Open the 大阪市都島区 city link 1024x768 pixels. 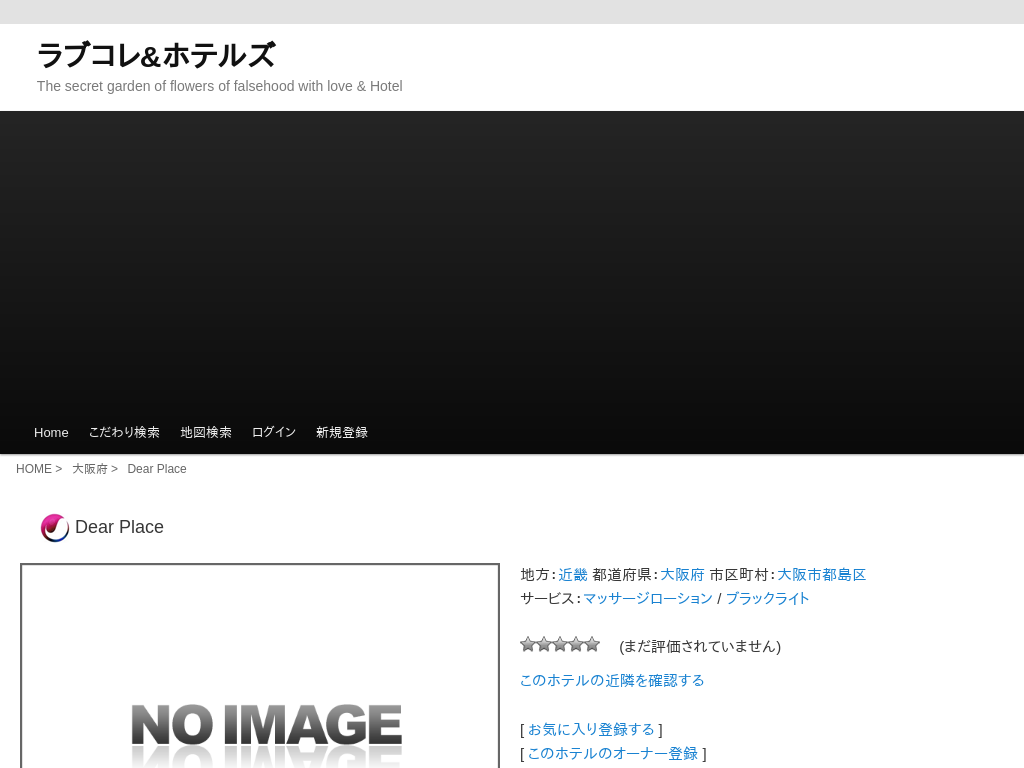(x=822, y=575)
